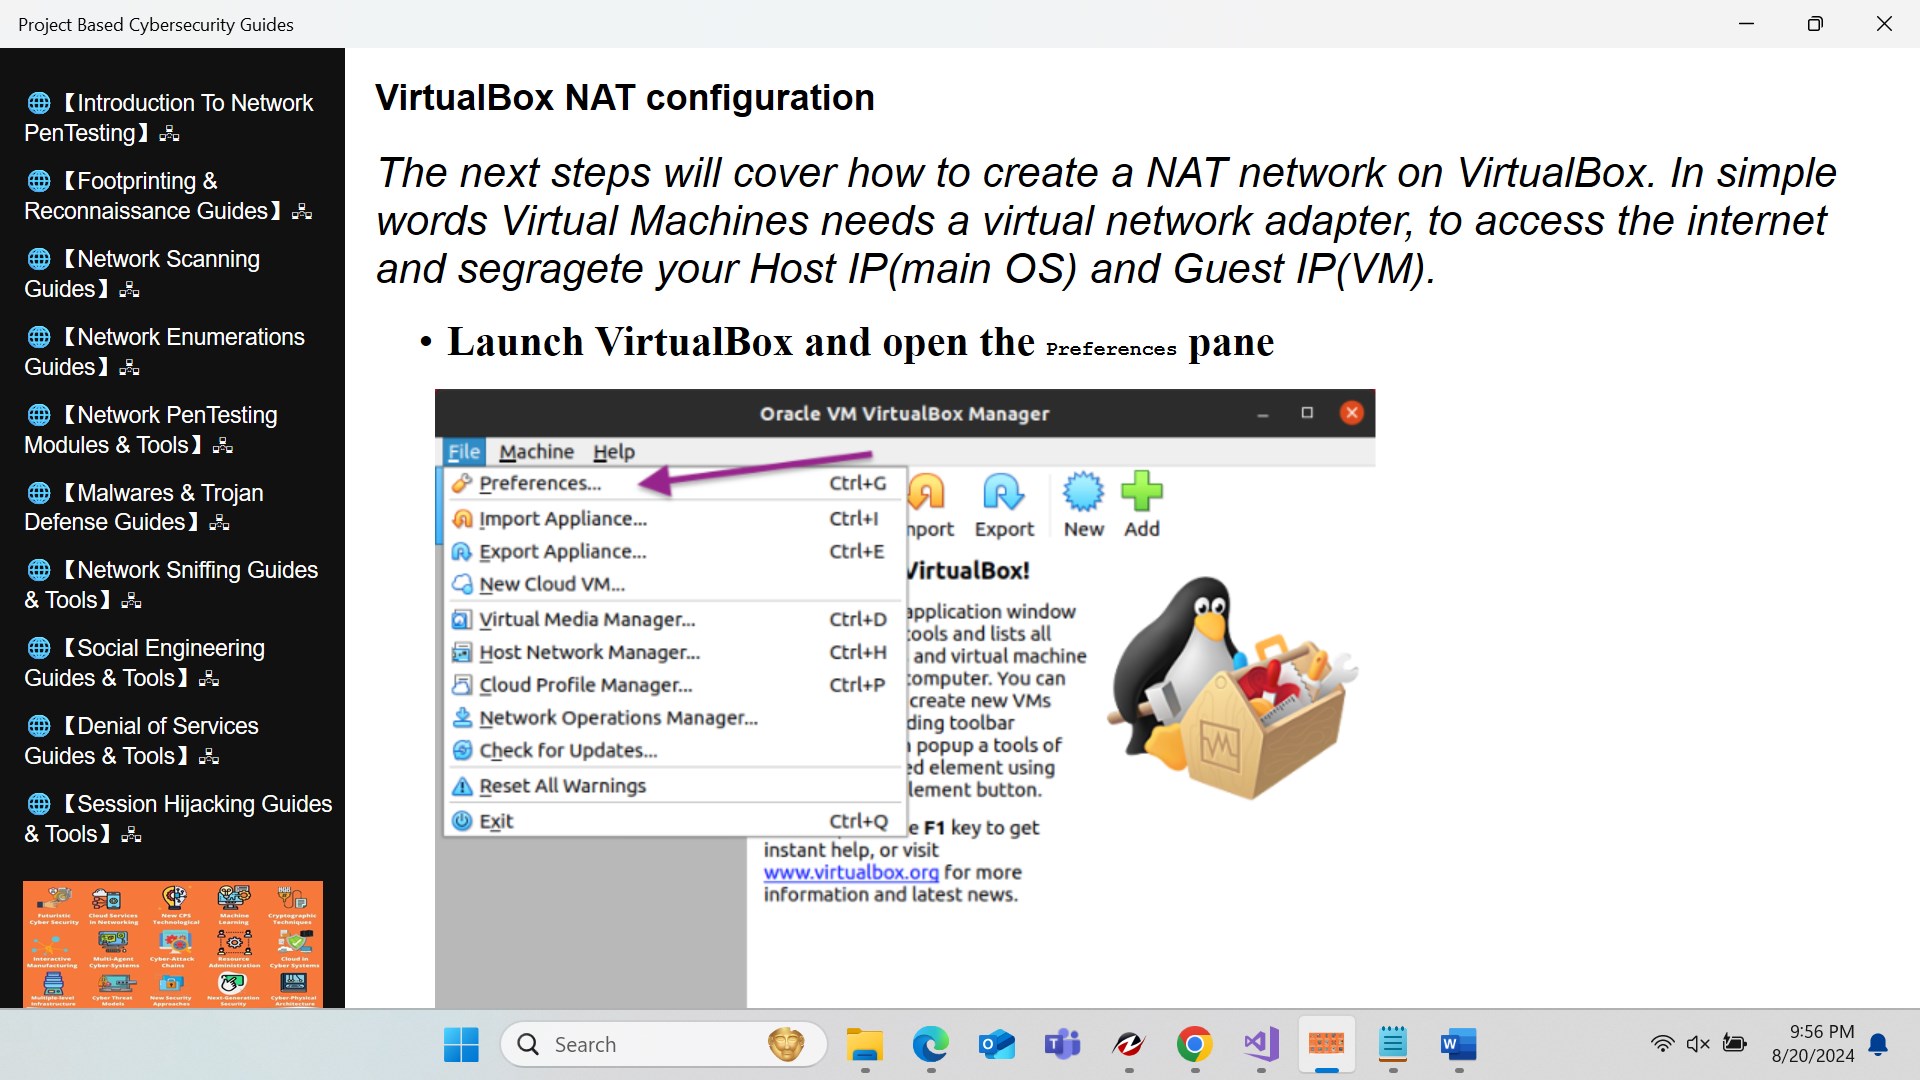Open the Windows Start menu
This screenshot has width=1920, height=1080.
pyautogui.click(x=461, y=1045)
